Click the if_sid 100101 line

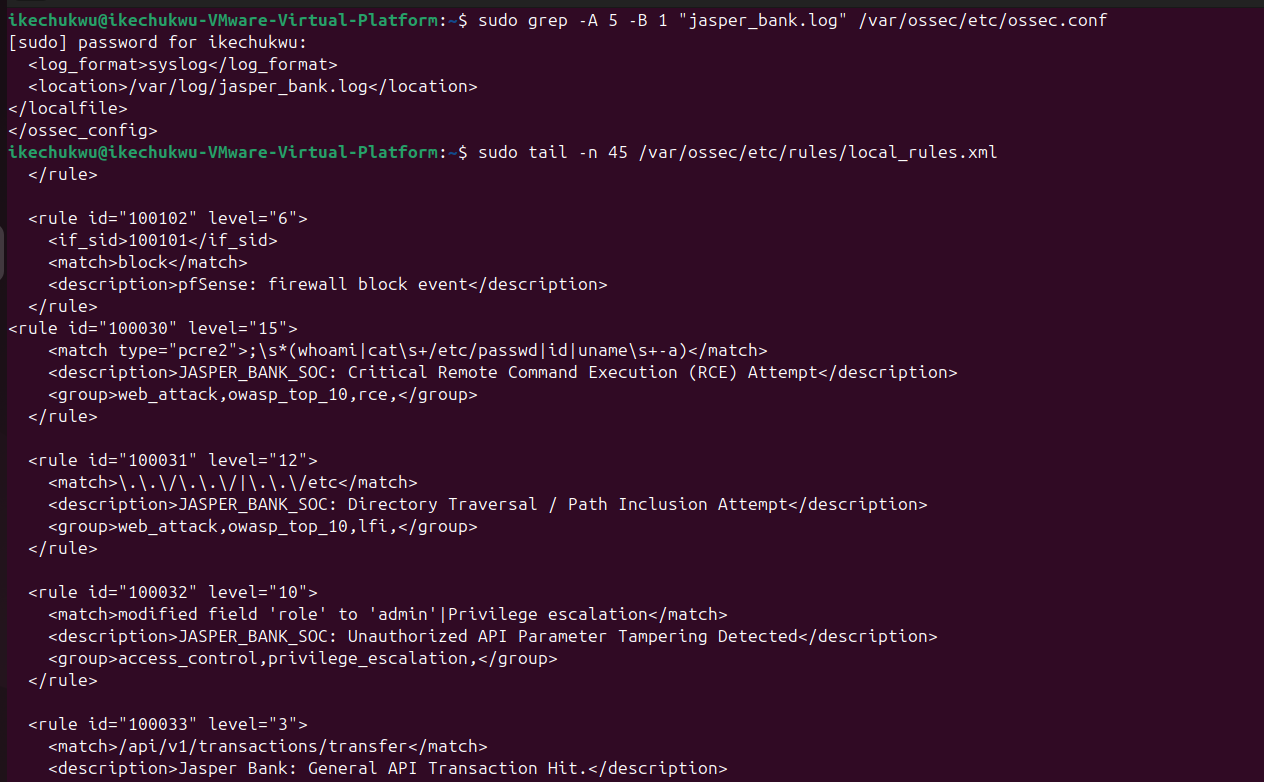(163, 240)
